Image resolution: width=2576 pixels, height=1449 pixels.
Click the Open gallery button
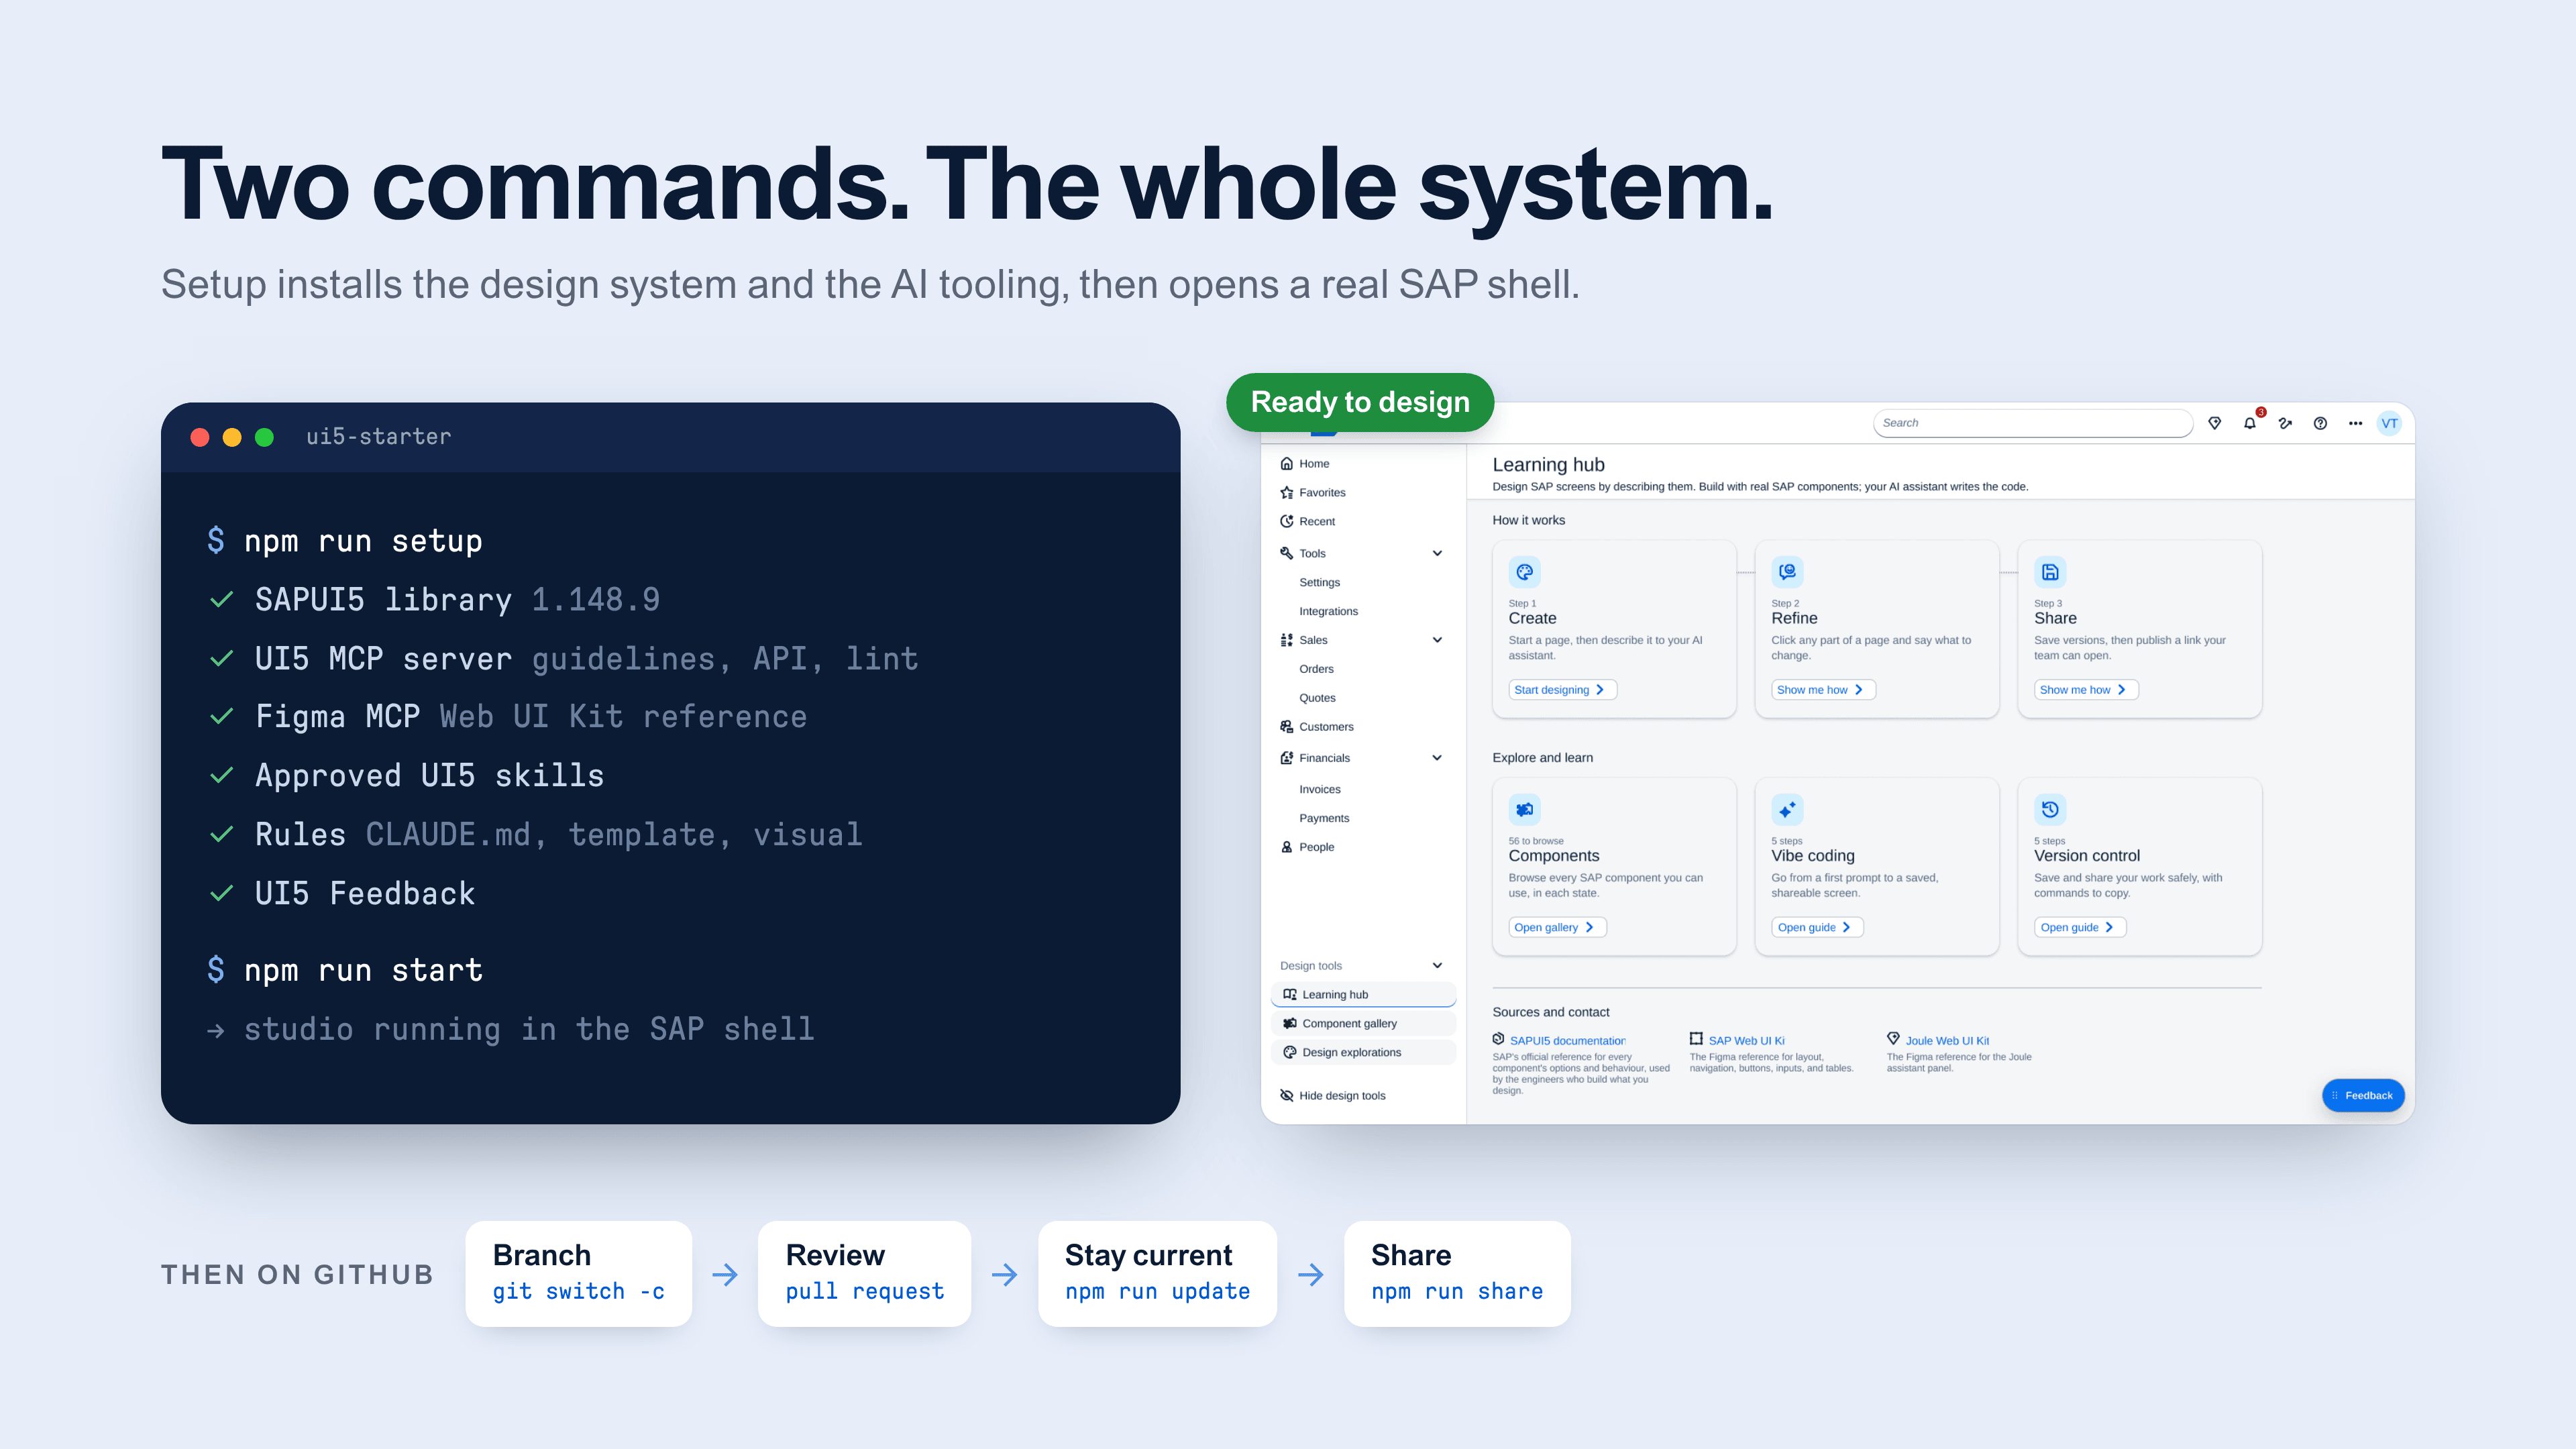1557,927
